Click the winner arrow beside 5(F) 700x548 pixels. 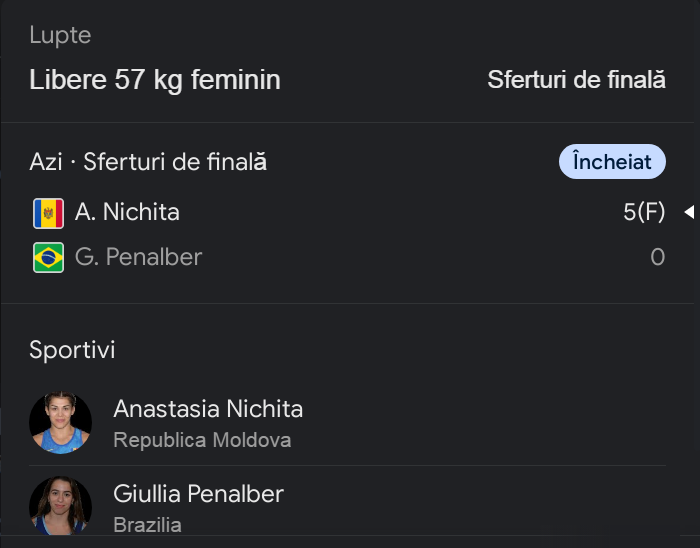point(689,212)
